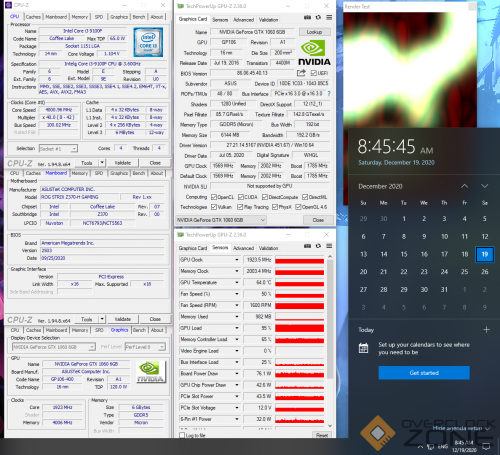Enable the Log to file checkbox
Image resolution: width=500 pixels, height=455 pixels.
coord(182,435)
